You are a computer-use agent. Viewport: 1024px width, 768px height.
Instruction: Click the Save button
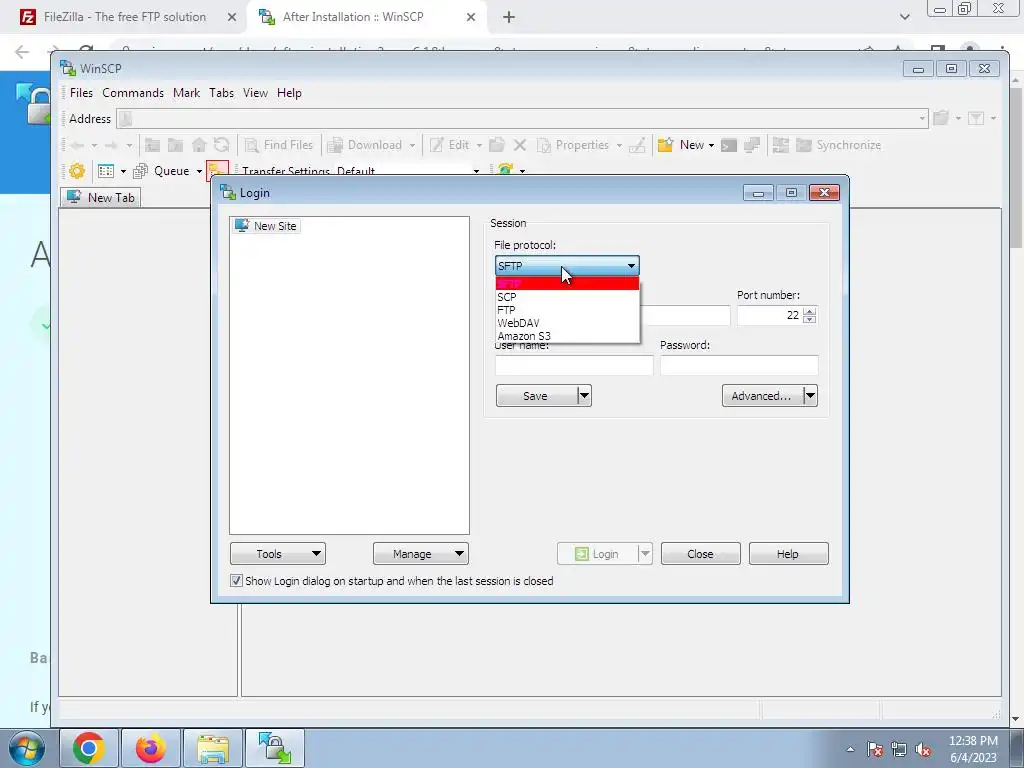click(x=536, y=396)
